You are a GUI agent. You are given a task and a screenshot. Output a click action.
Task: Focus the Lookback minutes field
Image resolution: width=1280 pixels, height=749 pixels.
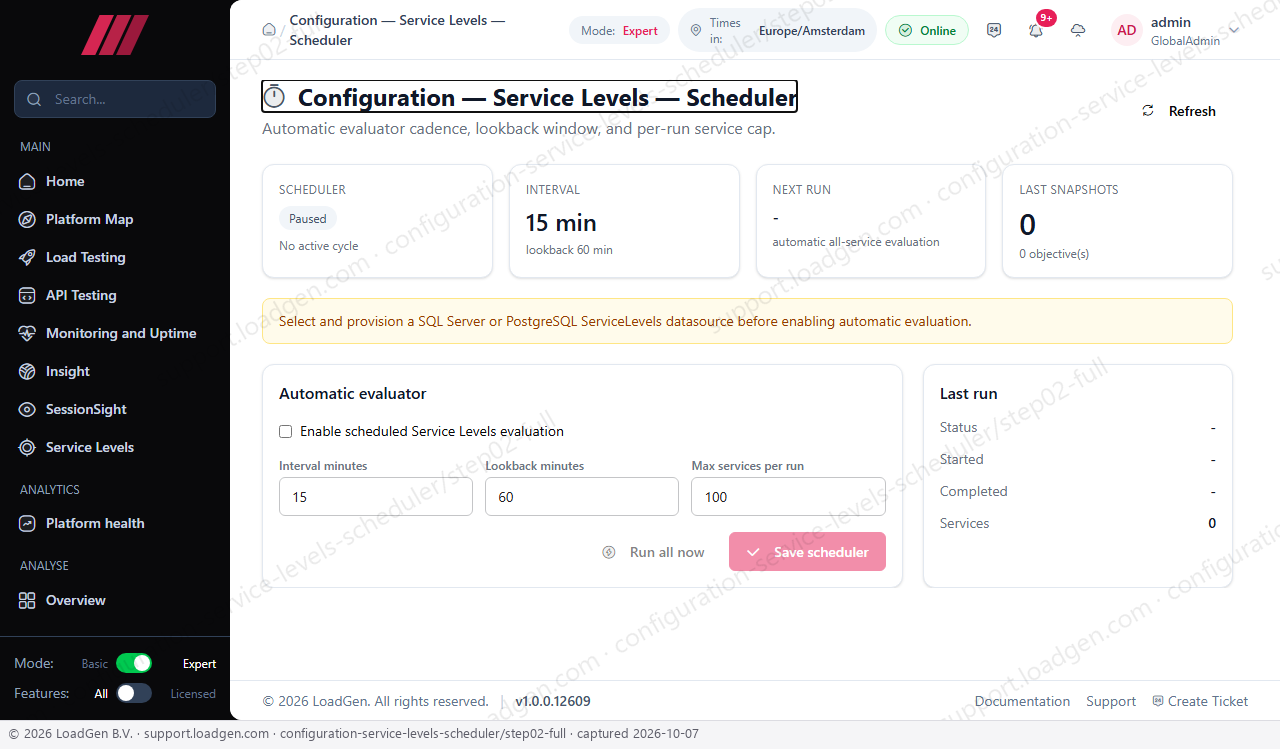pyautogui.click(x=582, y=496)
